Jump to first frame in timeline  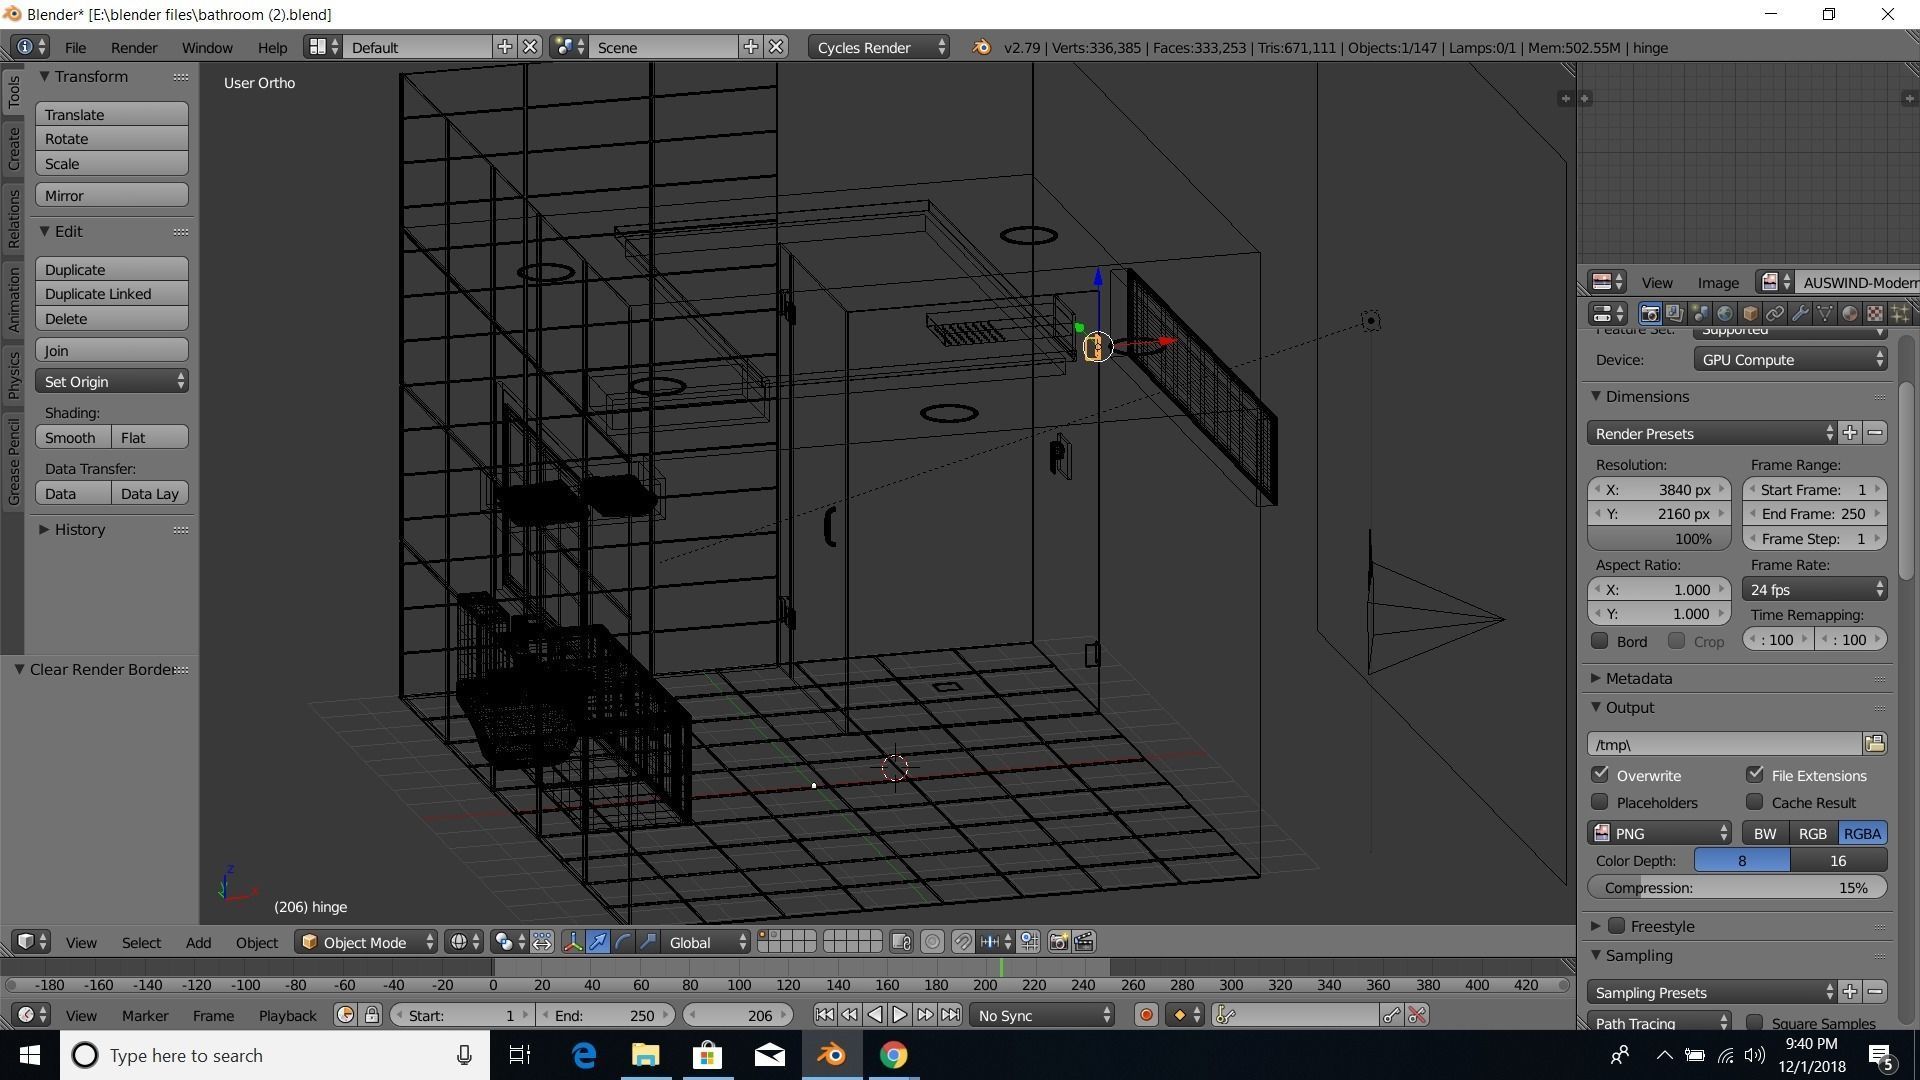(x=824, y=1015)
